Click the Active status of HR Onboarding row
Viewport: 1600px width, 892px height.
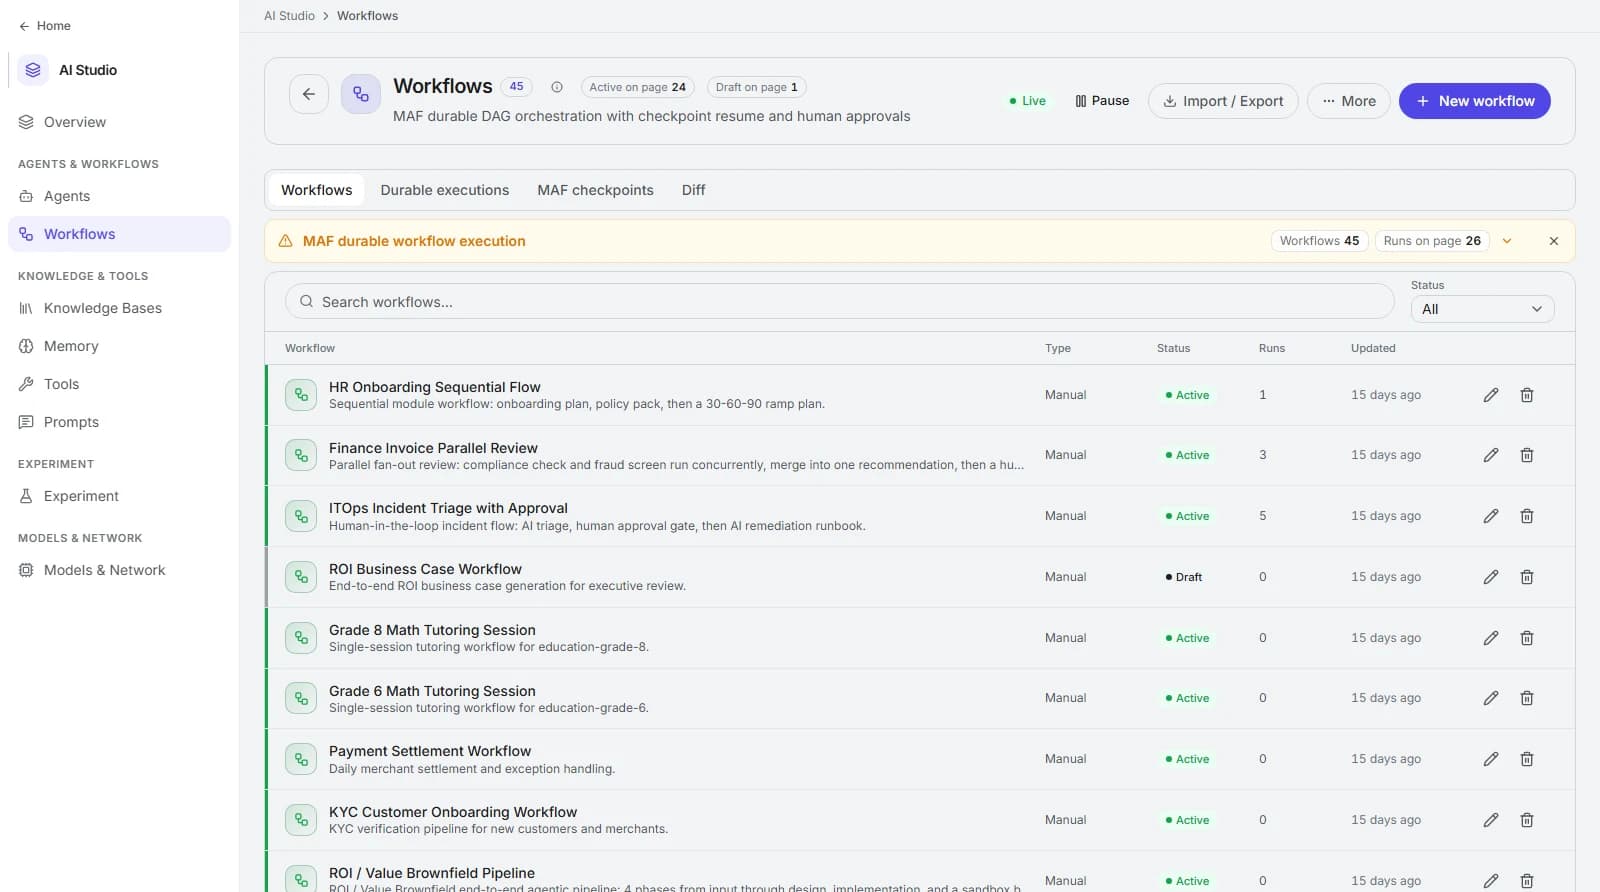(x=1187, y=395)
